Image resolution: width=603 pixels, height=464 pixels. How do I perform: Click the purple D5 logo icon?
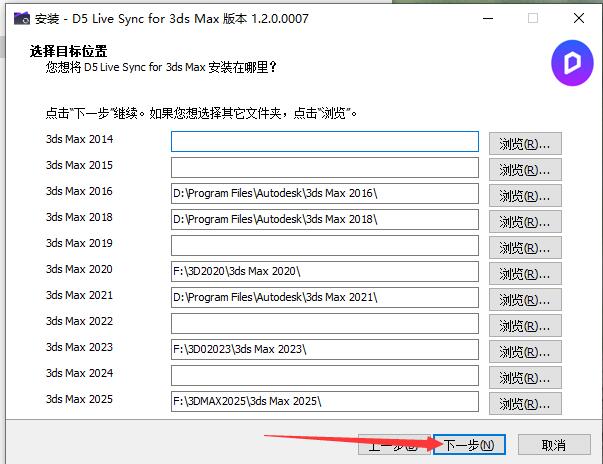[x=572, y=63]
